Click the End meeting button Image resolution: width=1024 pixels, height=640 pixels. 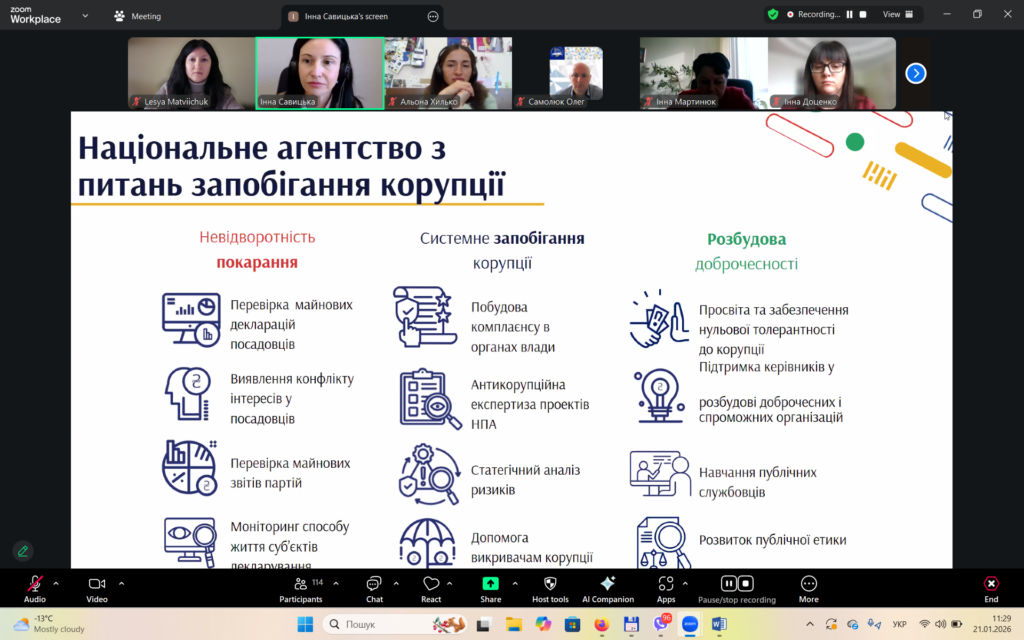tap(990, 584)
